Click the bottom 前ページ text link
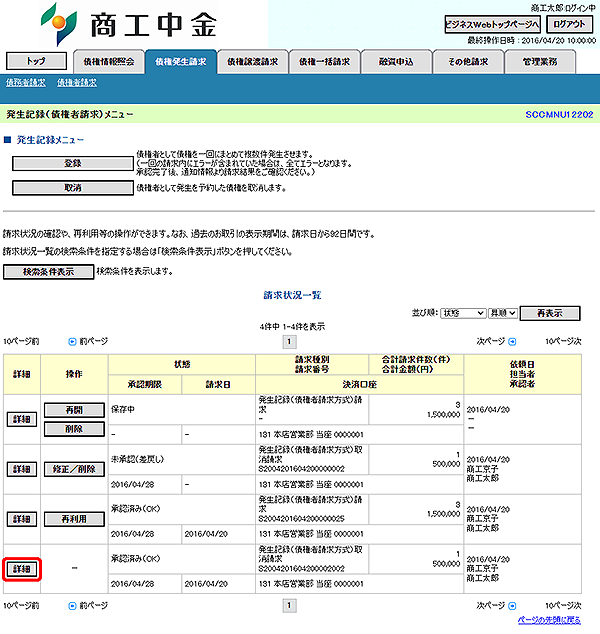 (x=94, y=606)
